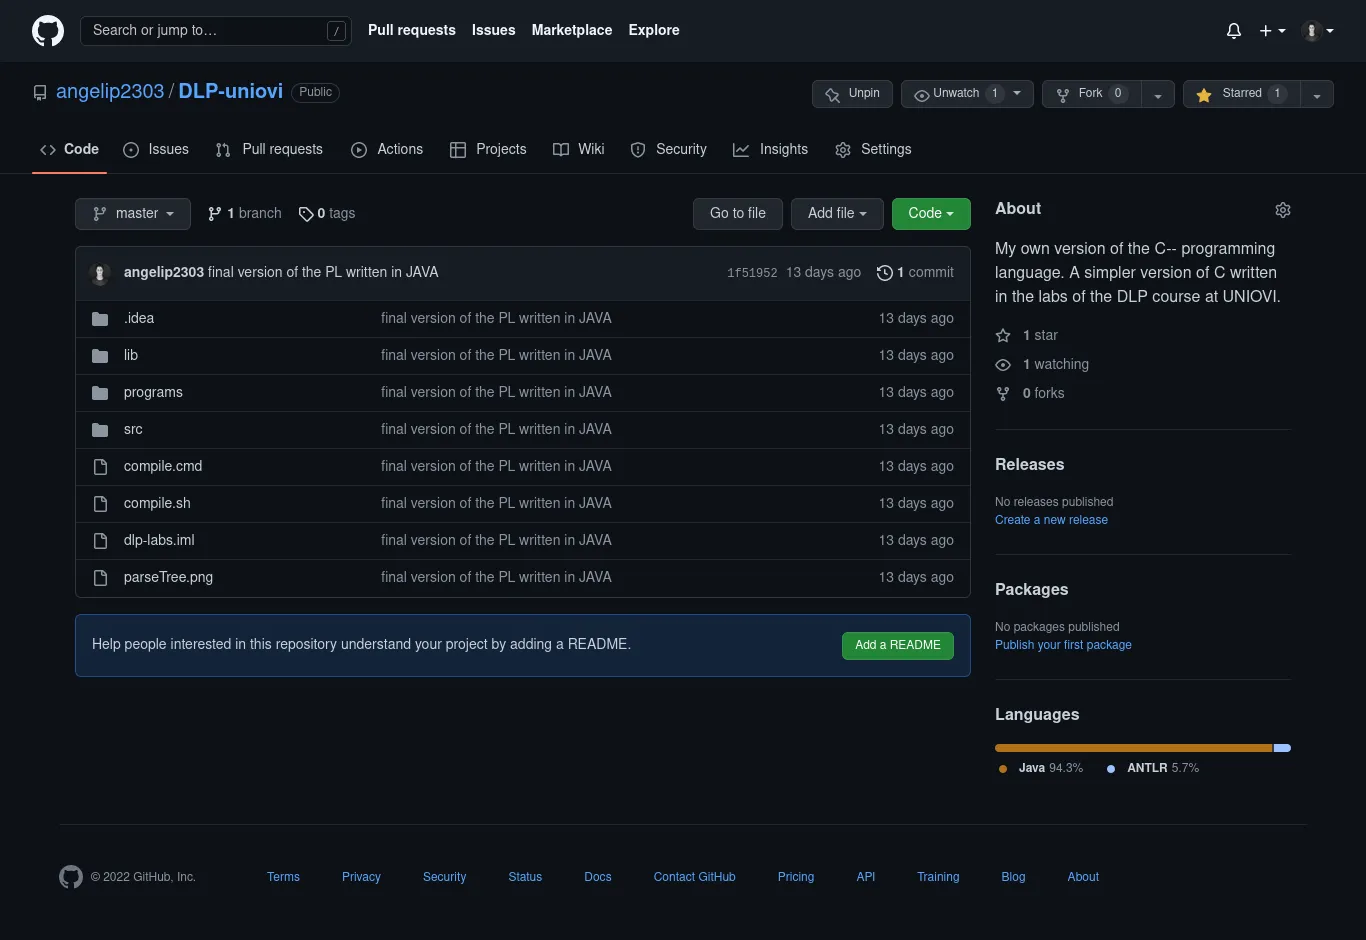
Task: Open the Unwatch notifications dropdown
Action: pyautogui.click(x=967, y=94)
